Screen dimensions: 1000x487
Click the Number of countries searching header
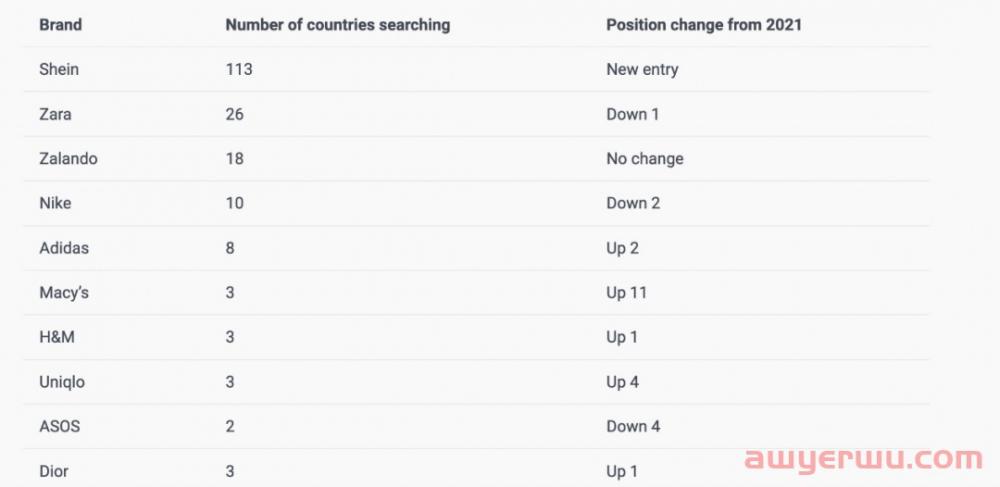(x=337, y=25)
